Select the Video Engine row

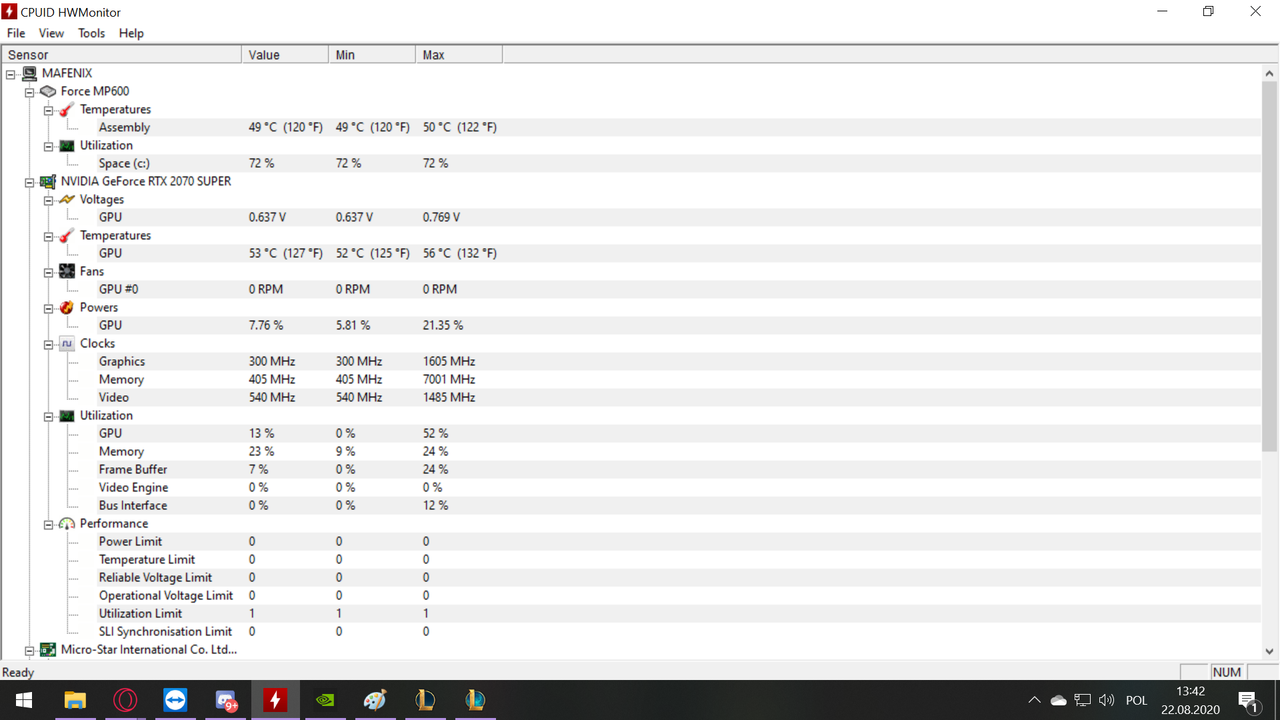(x=631, y=487)
